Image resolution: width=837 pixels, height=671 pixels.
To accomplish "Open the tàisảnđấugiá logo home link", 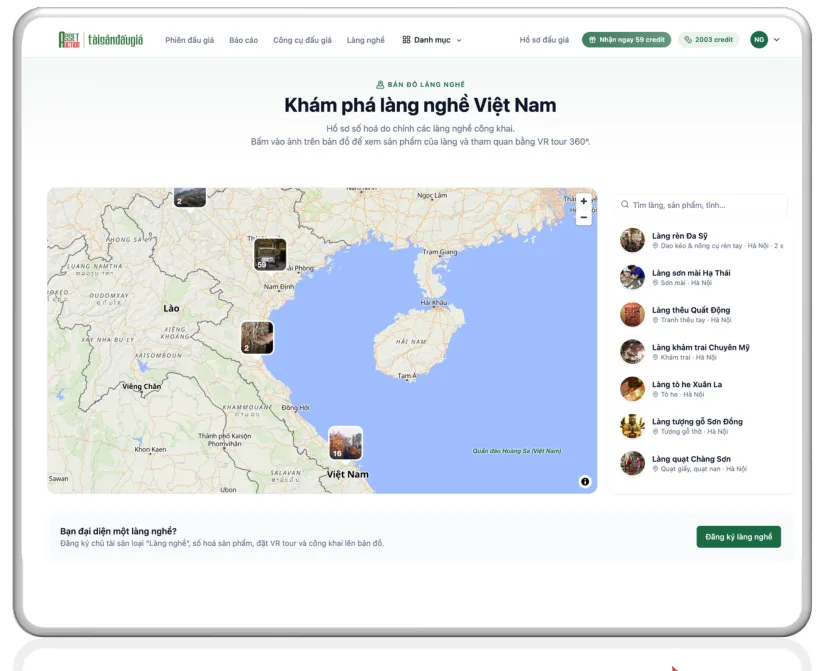I will [x=101, y=40].
